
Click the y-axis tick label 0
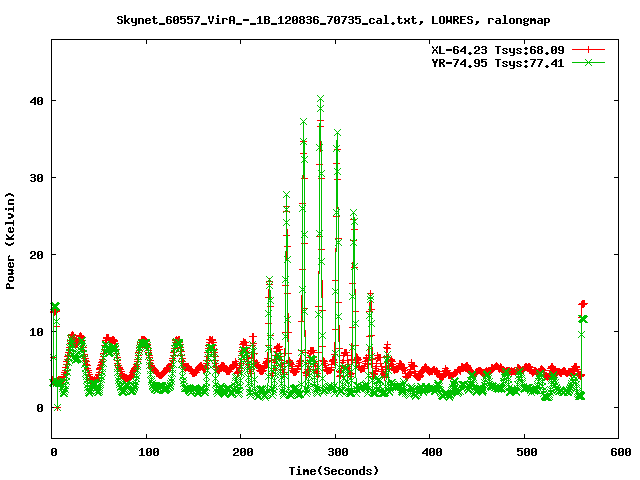(40, 408)
